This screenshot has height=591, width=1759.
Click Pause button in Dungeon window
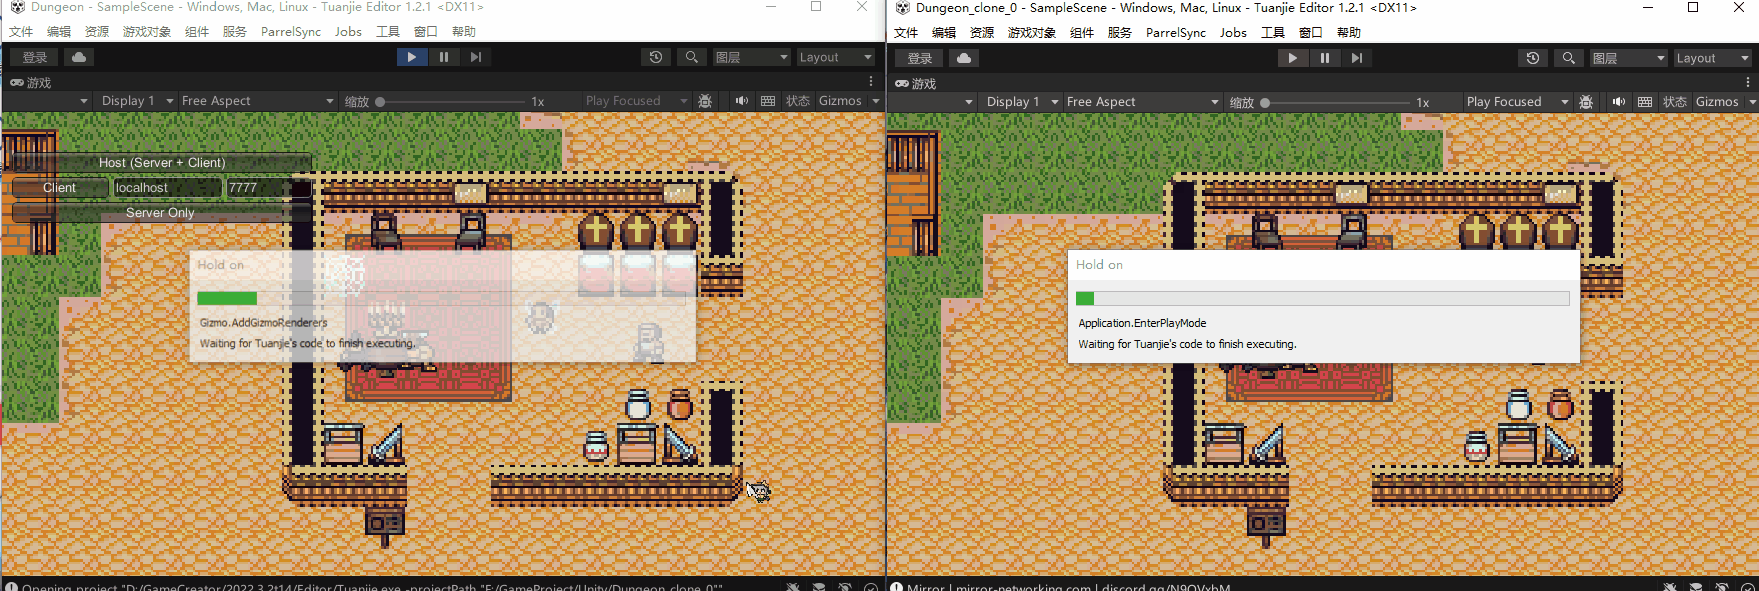pos(443,57)
